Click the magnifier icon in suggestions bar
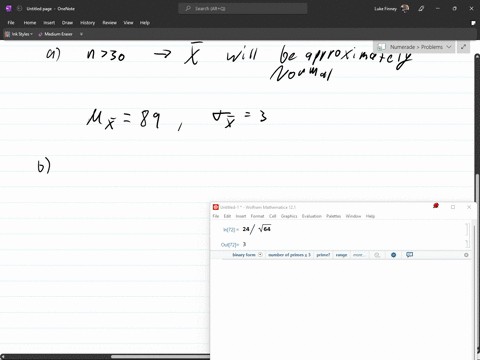480x360 pixels. pyautogui.click(x=377, y=255)
